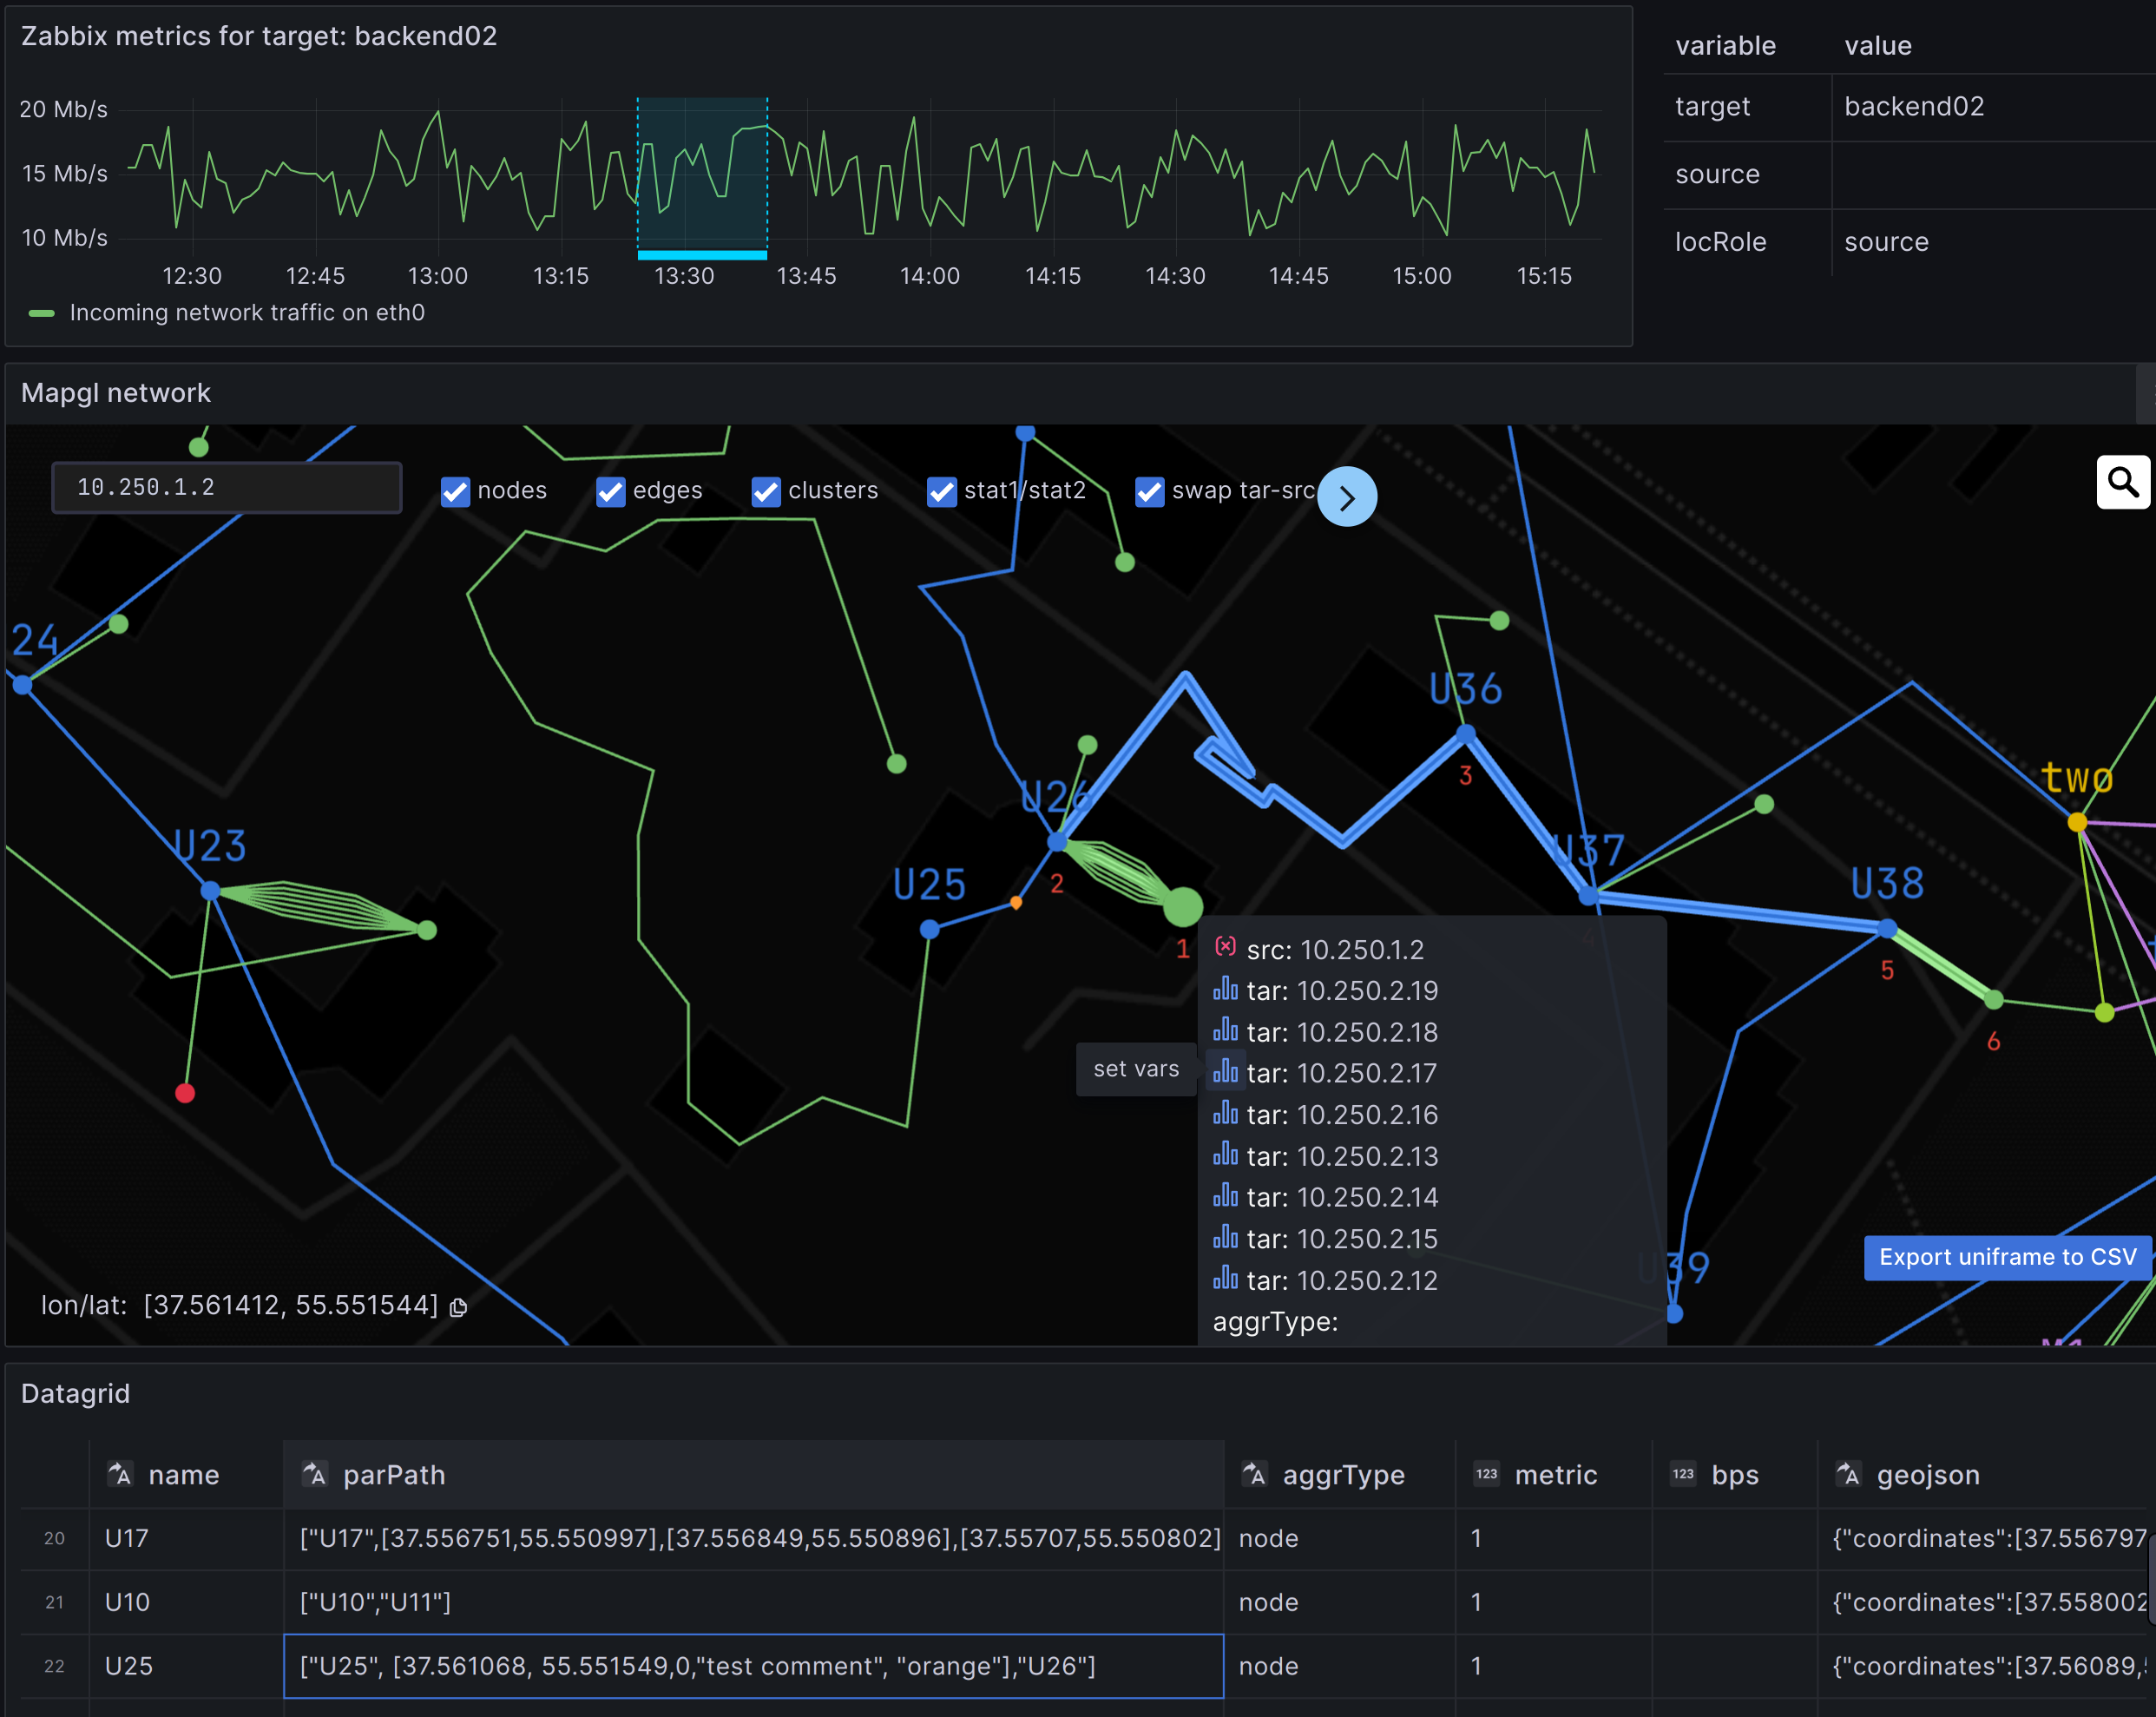
Task: Click the red node below U23
Action: coord(185,1093)
